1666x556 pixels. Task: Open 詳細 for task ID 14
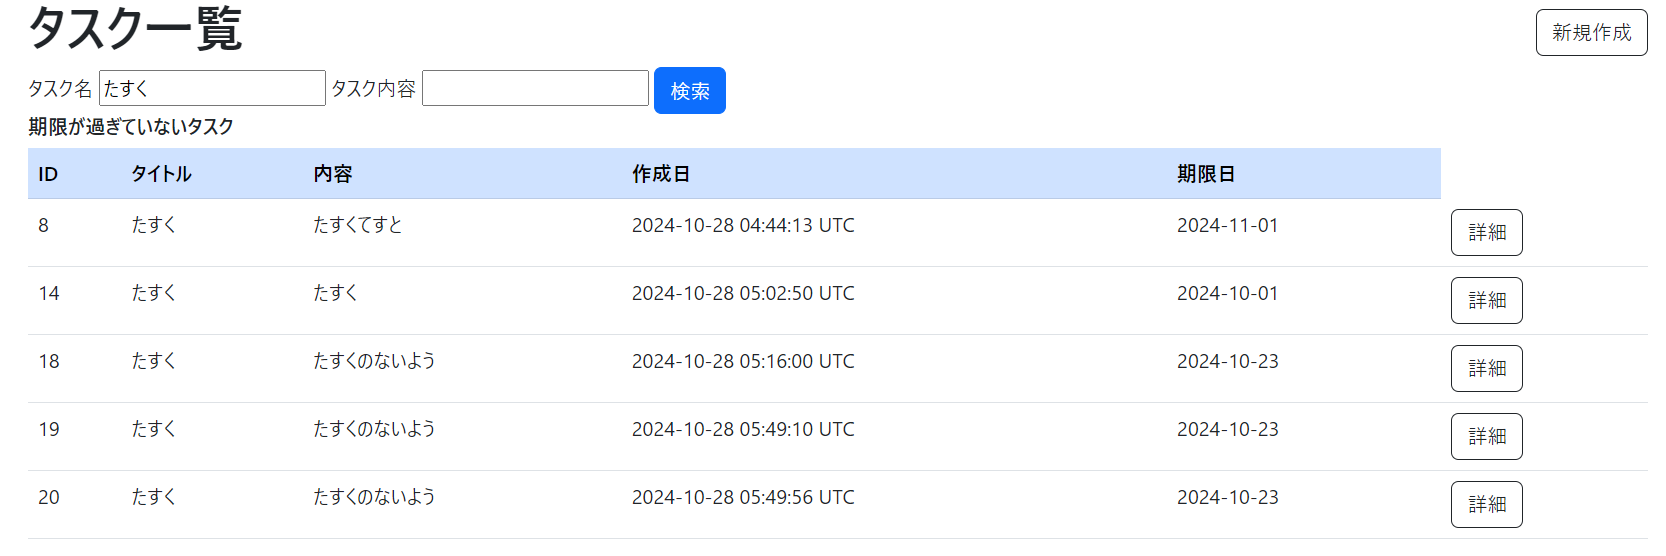pyautogui.click(x=1486, y=300)
